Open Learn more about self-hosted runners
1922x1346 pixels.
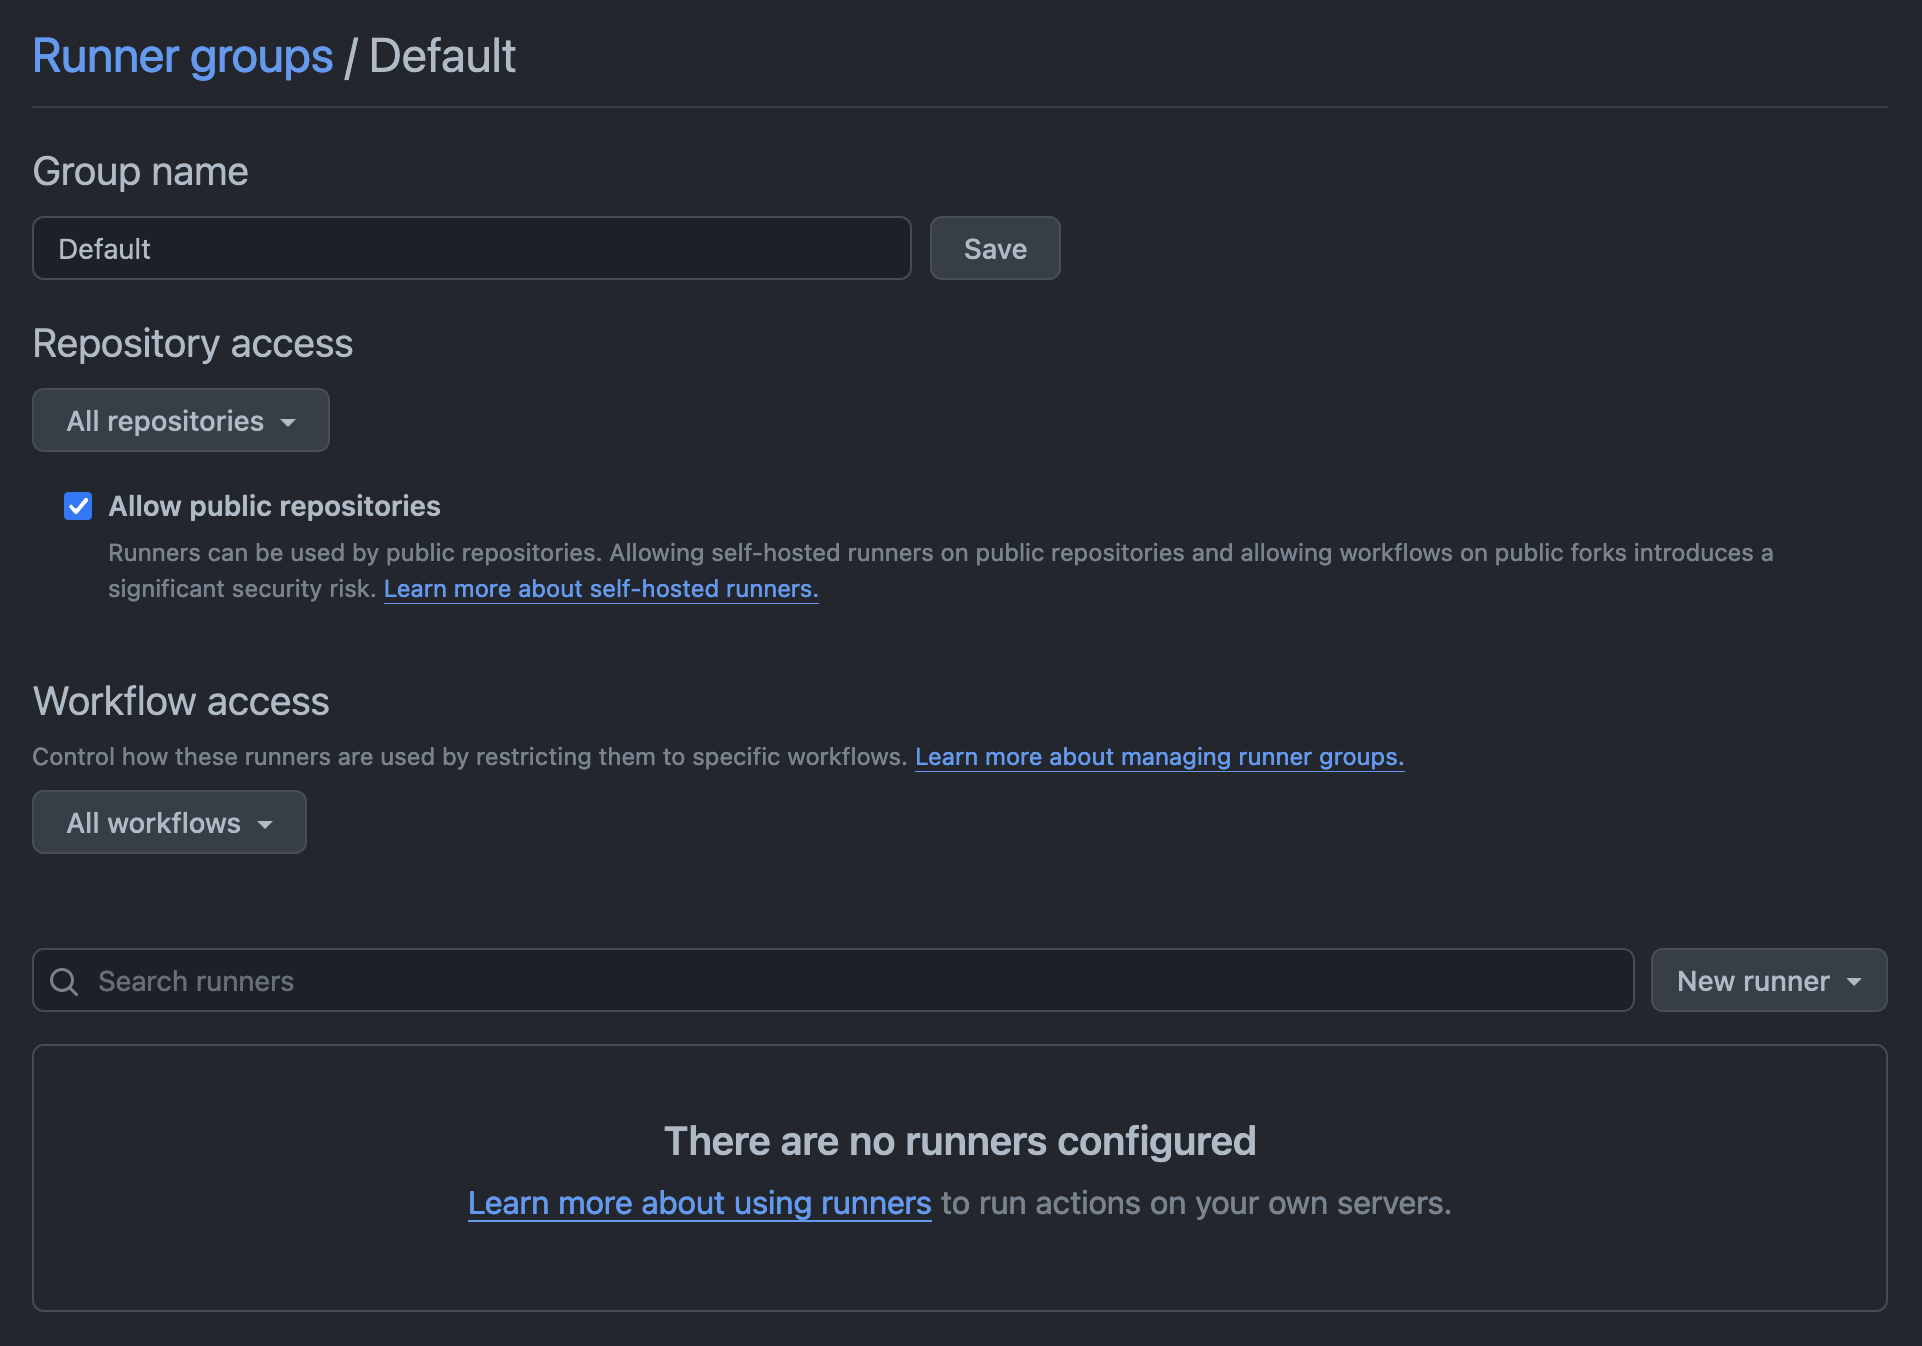click(600, 589)
